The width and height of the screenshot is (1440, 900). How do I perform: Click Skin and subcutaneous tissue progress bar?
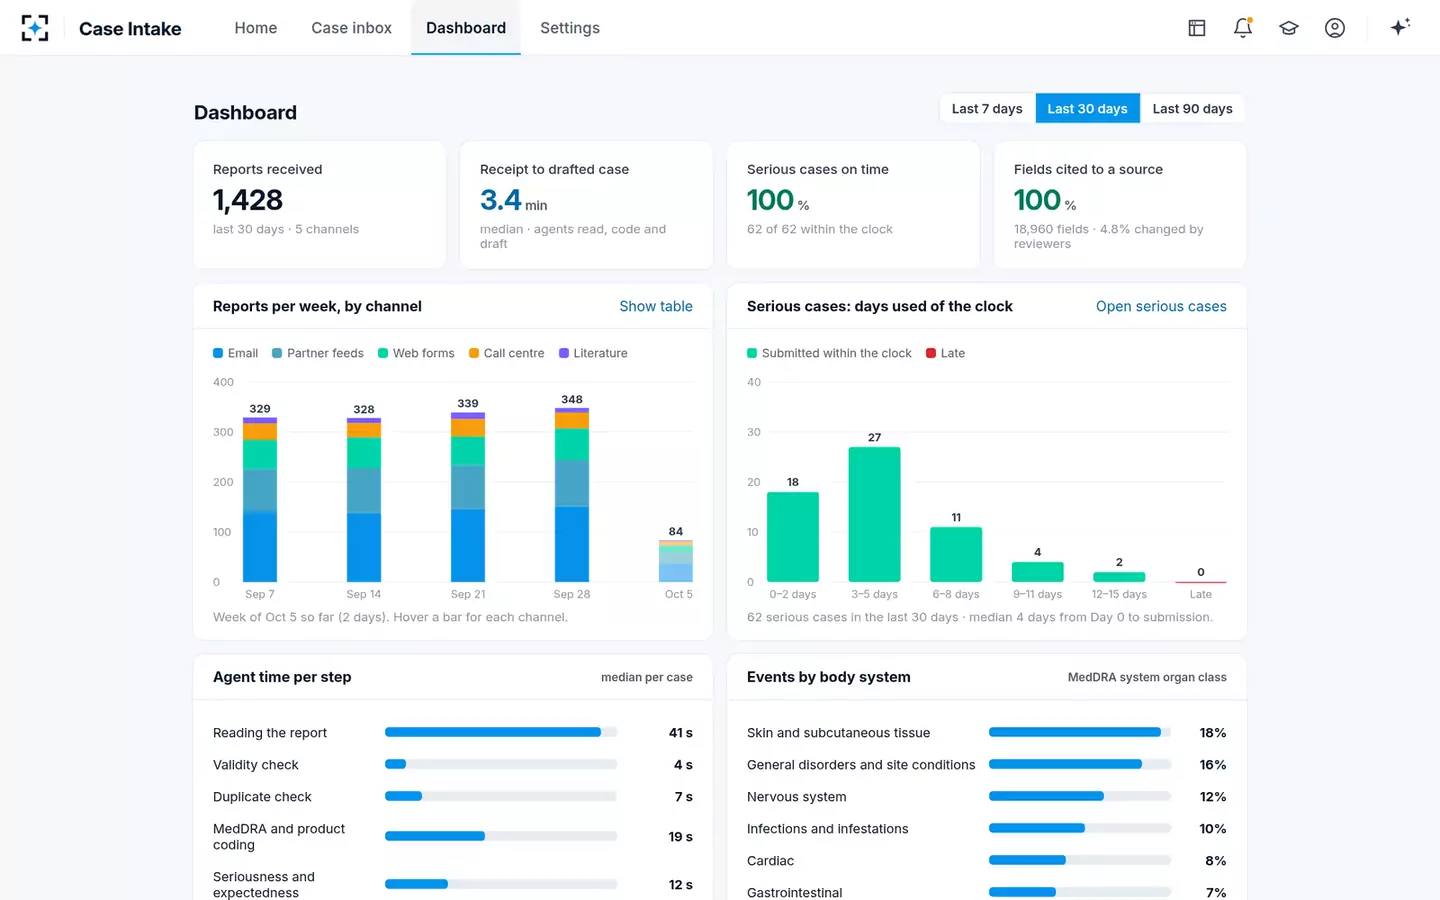[1080, 732]
